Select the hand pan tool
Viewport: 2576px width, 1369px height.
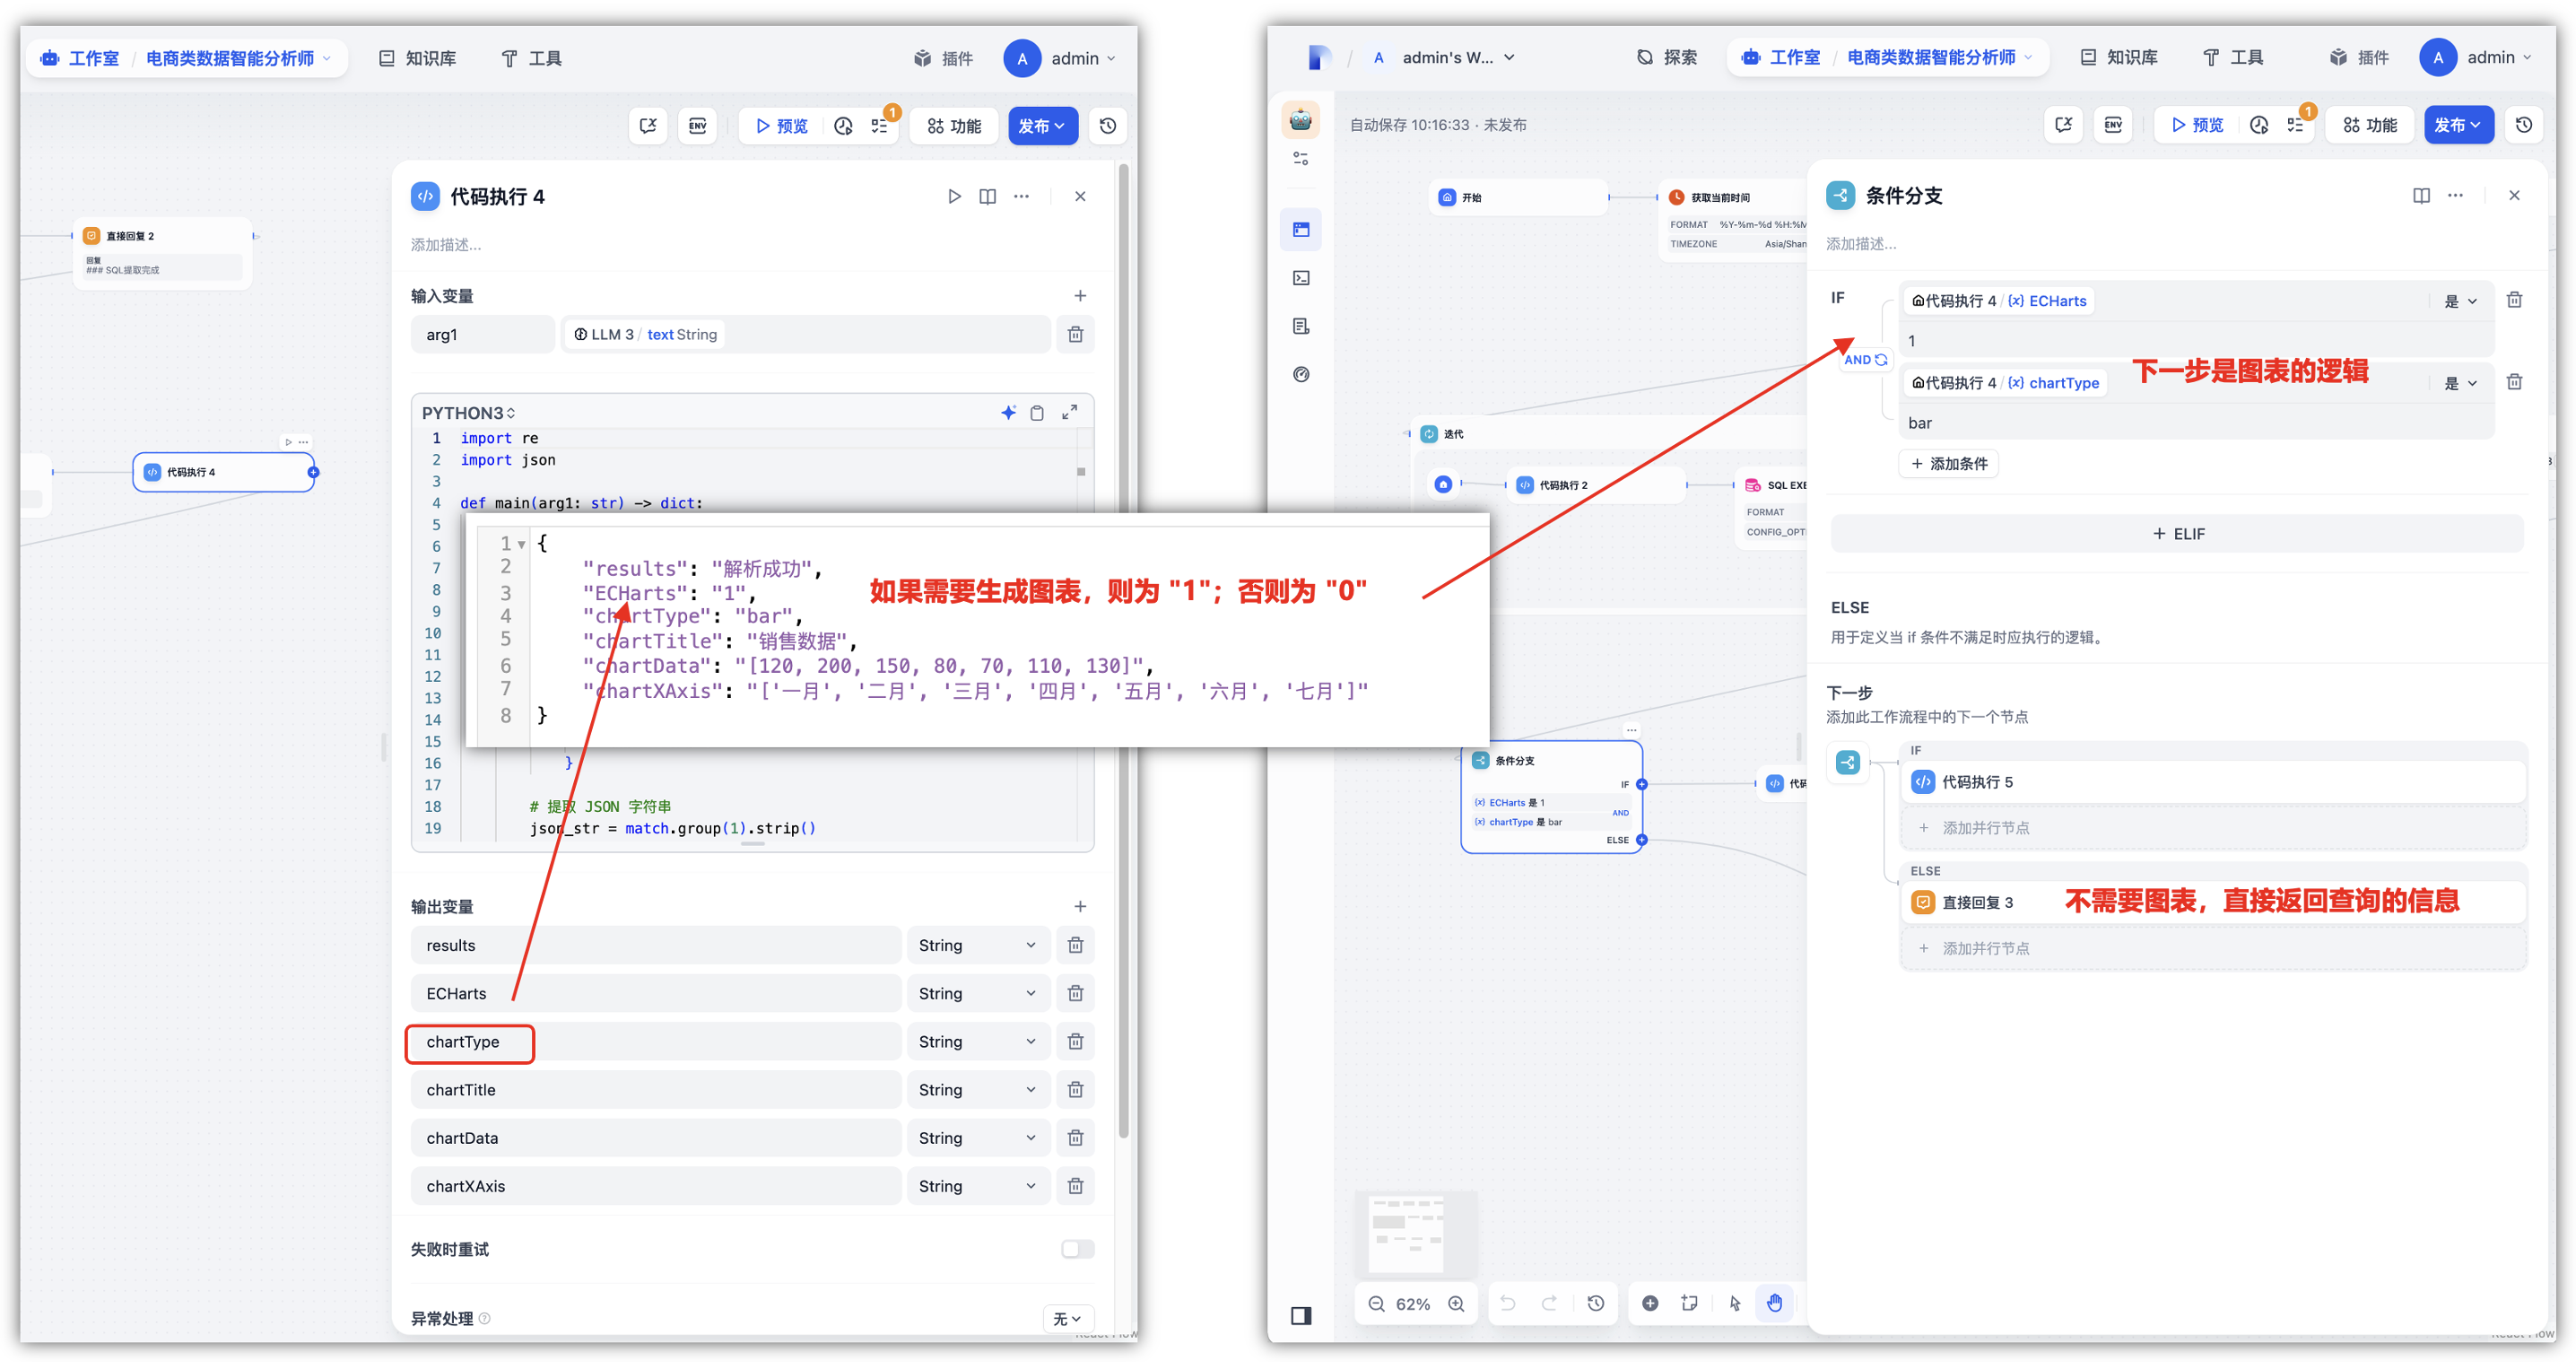1774,1302
